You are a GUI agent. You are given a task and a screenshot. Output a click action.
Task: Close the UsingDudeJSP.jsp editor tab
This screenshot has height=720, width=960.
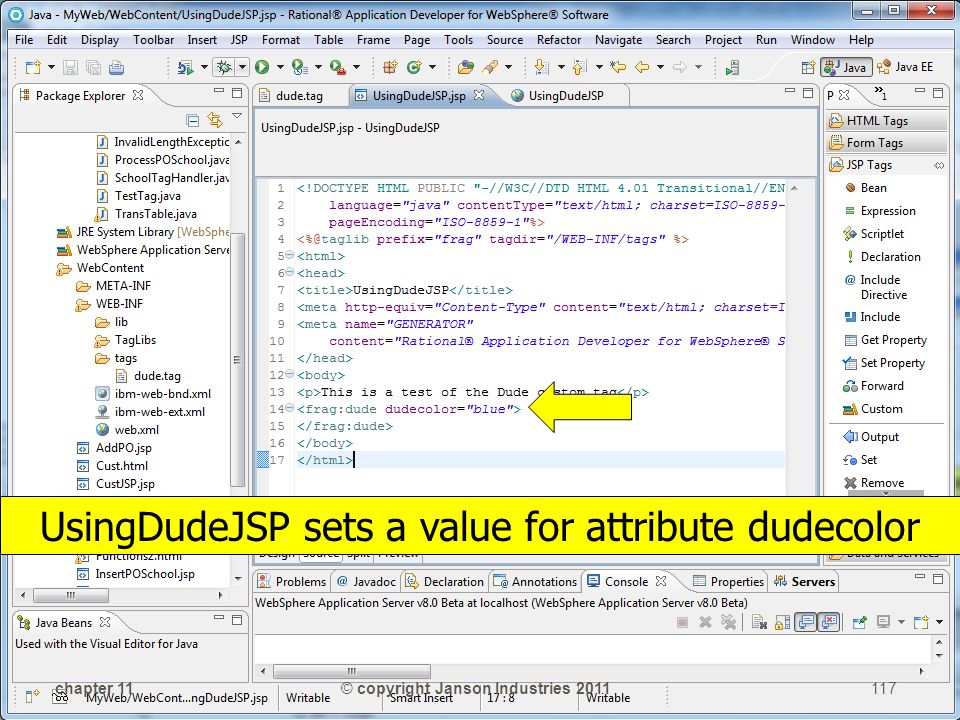[479, 95]
